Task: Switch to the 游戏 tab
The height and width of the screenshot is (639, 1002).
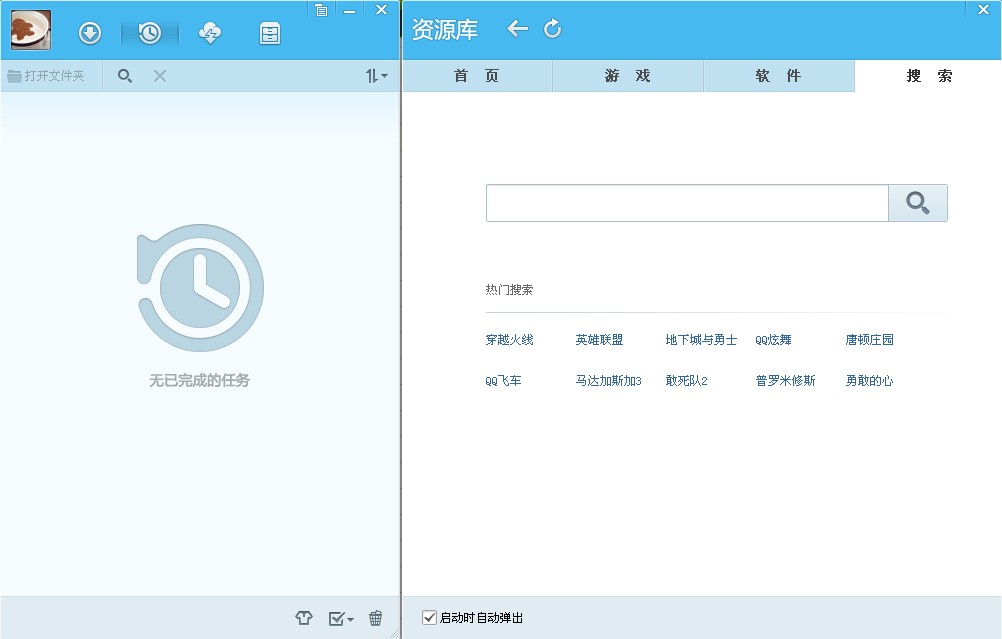Action: click(x=628, y=76)
